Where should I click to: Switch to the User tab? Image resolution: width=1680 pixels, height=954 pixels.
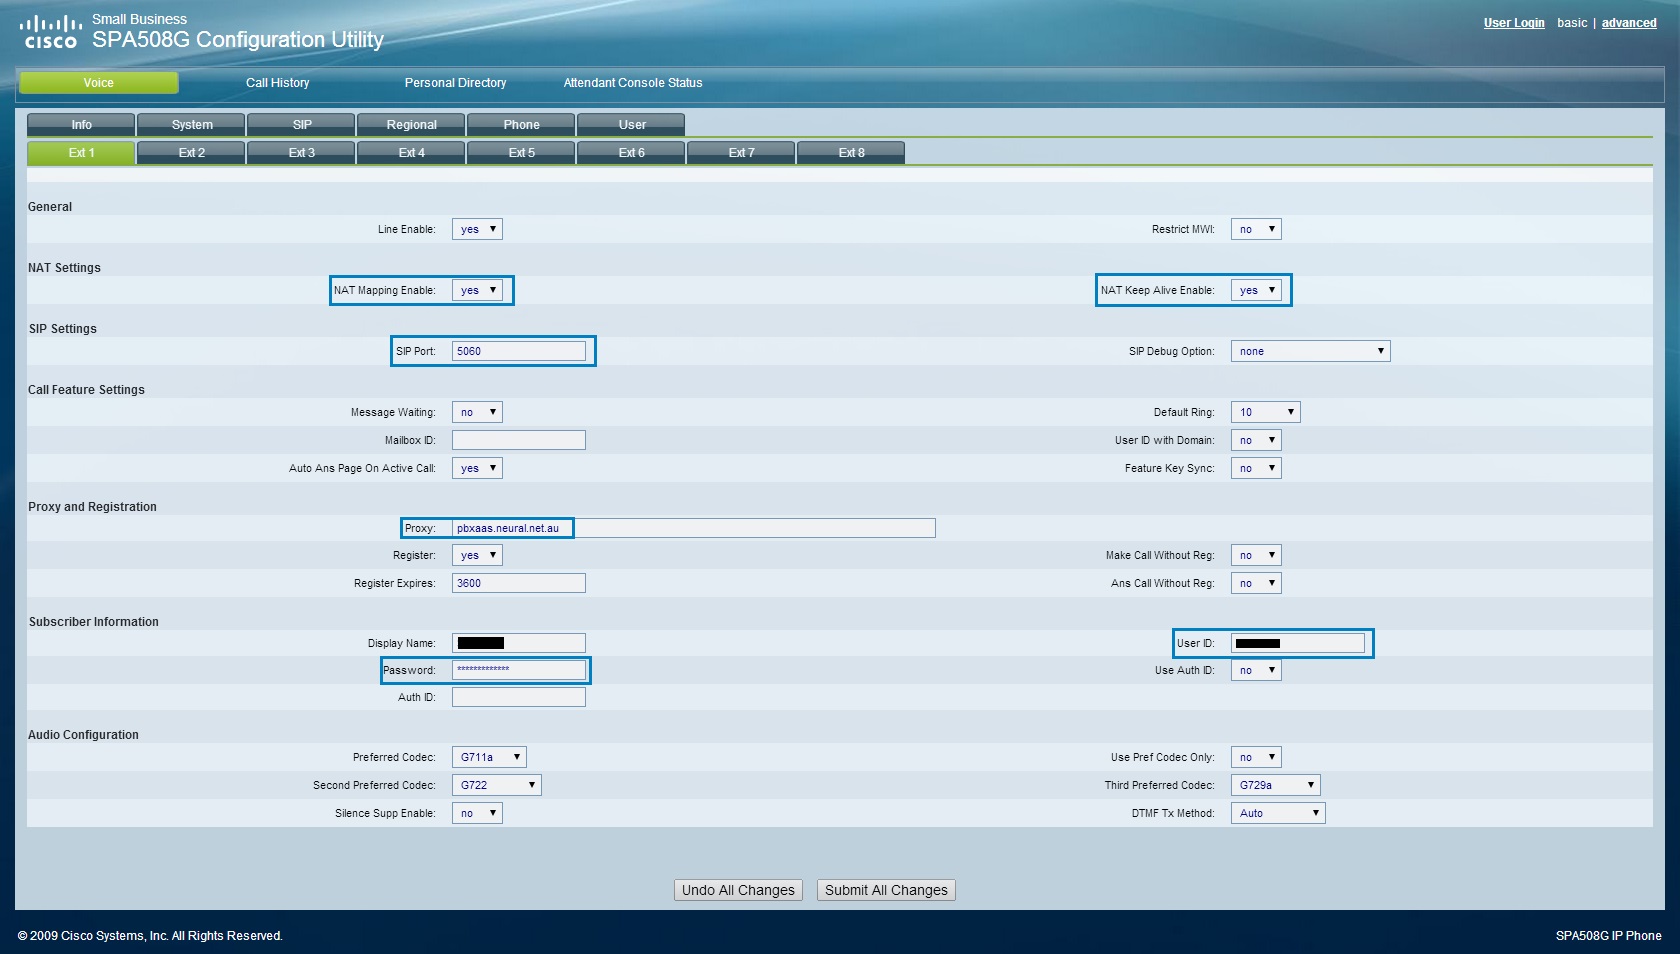point(631,125)
